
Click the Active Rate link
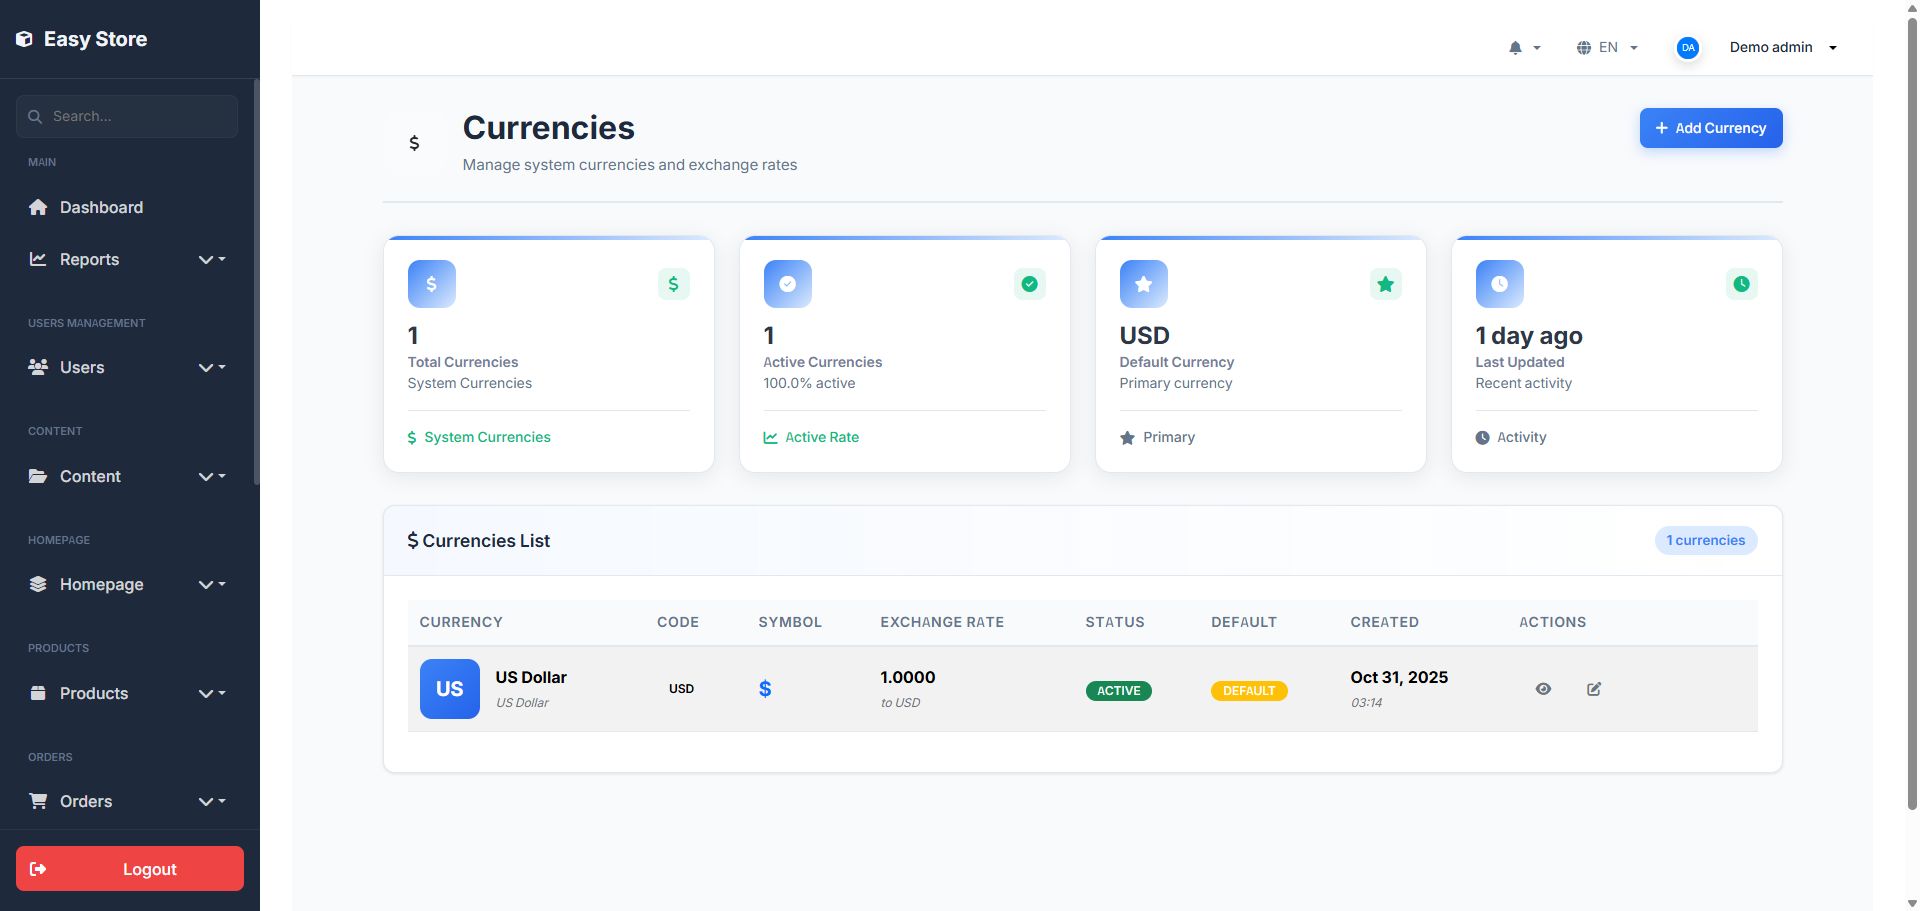(811, 437)
